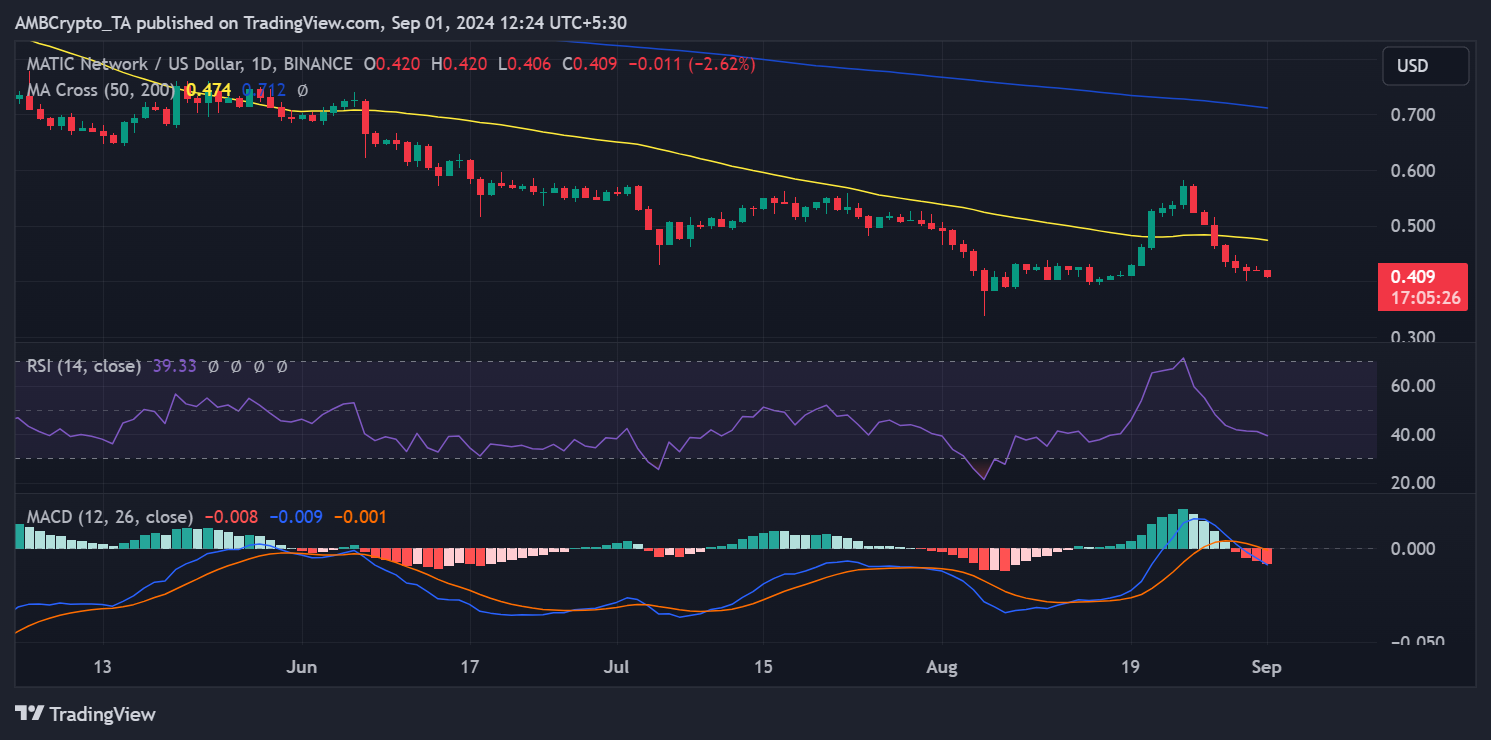Click the USD currency button
The width and height of the screenshot is (1491, 740).
pos(1426,66)
